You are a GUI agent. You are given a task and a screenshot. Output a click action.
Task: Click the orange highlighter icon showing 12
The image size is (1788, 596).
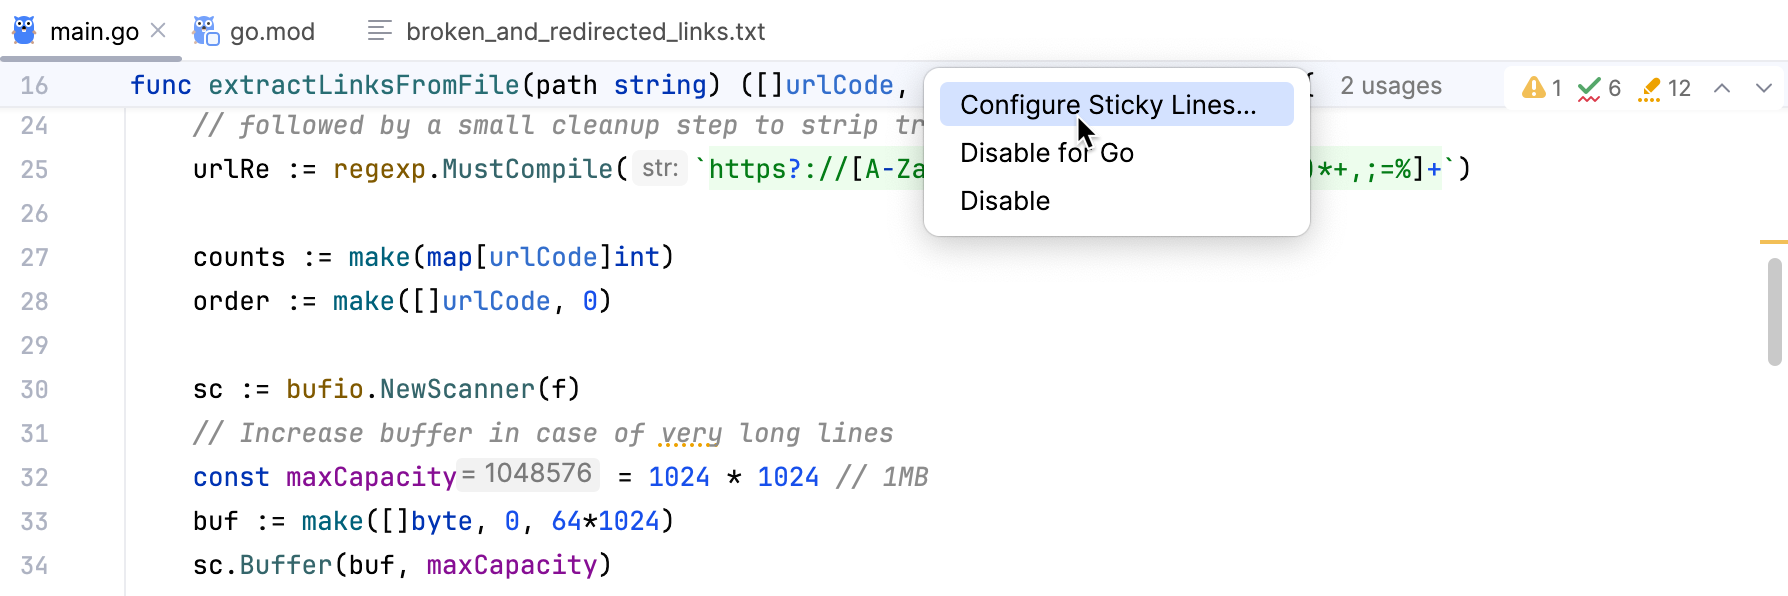1651,86
